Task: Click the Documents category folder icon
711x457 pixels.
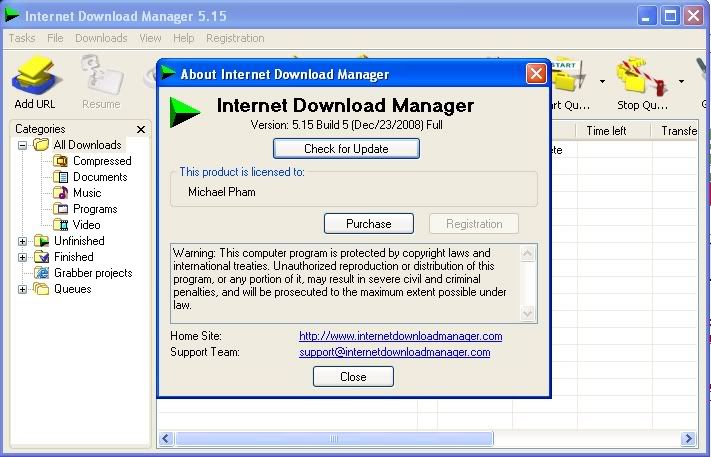Action: click(60, 177)
